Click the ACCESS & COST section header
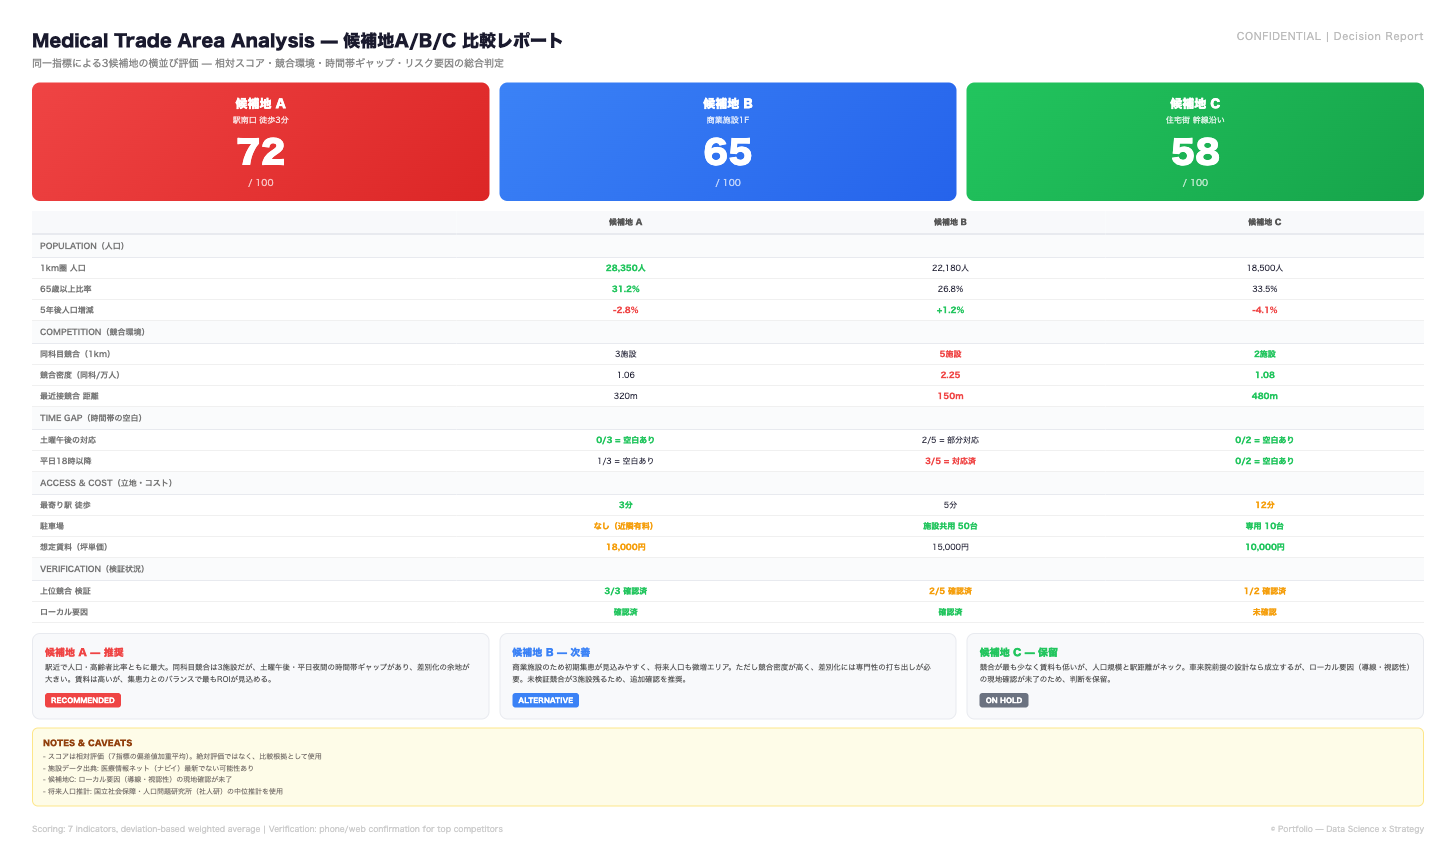1456x859 pixels. click(x=106, y=483)
